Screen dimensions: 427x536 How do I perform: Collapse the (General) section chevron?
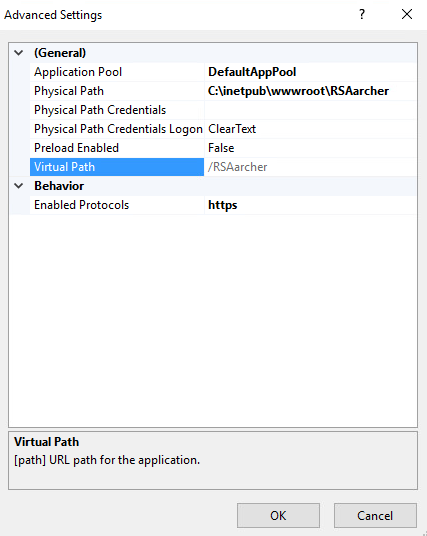point(19,53)
